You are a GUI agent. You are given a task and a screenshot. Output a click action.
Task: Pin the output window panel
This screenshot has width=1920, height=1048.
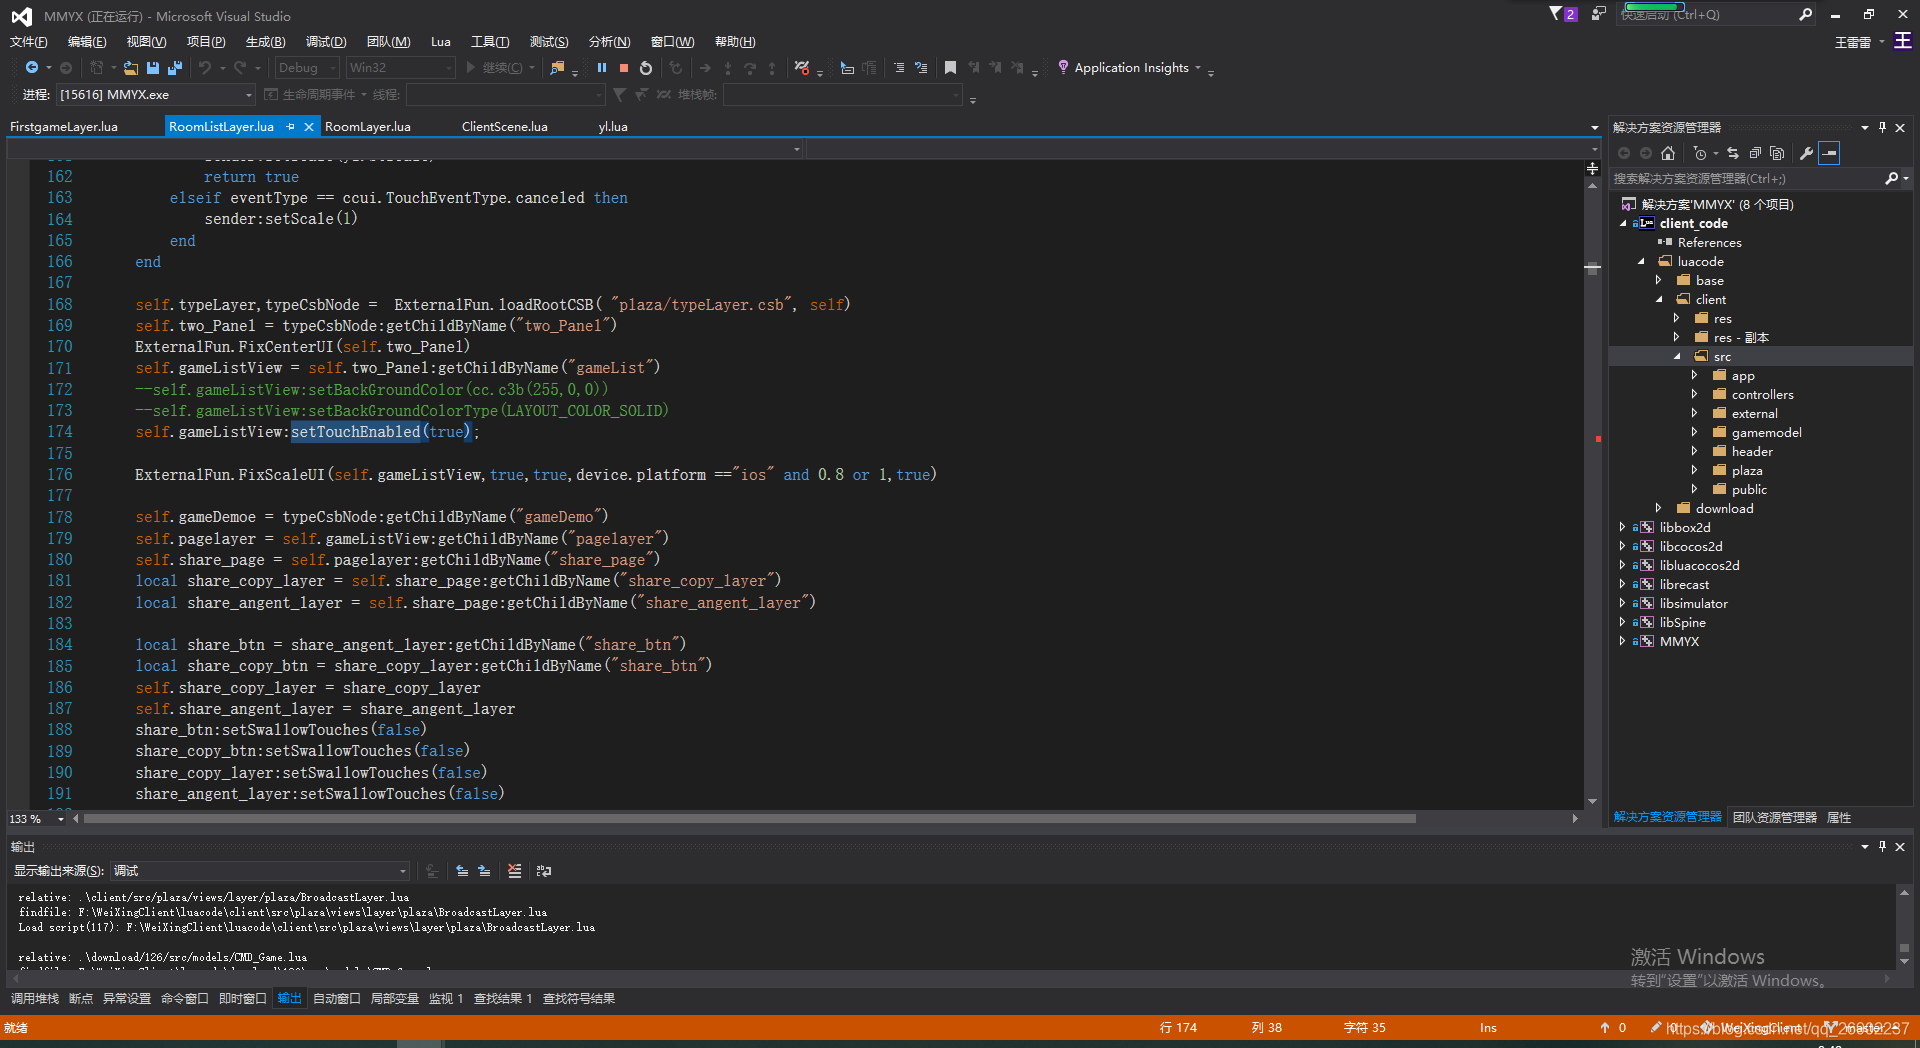point(1882,846)
